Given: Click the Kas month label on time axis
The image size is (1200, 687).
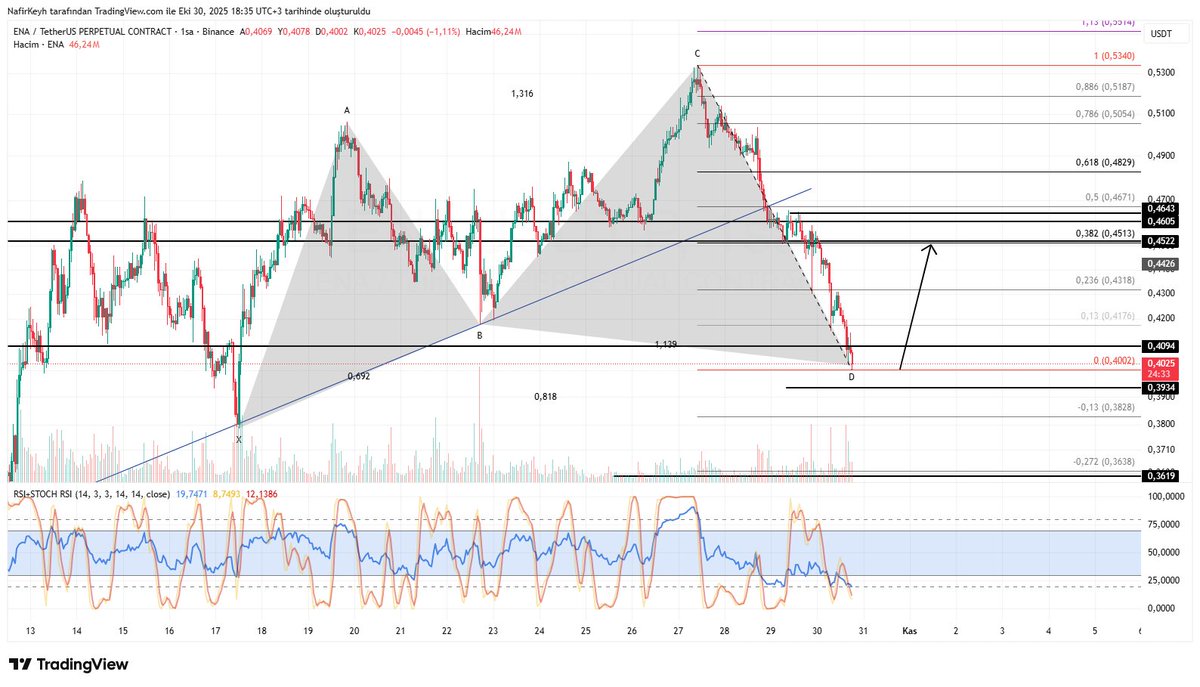Looking at the screenshot, I should point(909,631).
